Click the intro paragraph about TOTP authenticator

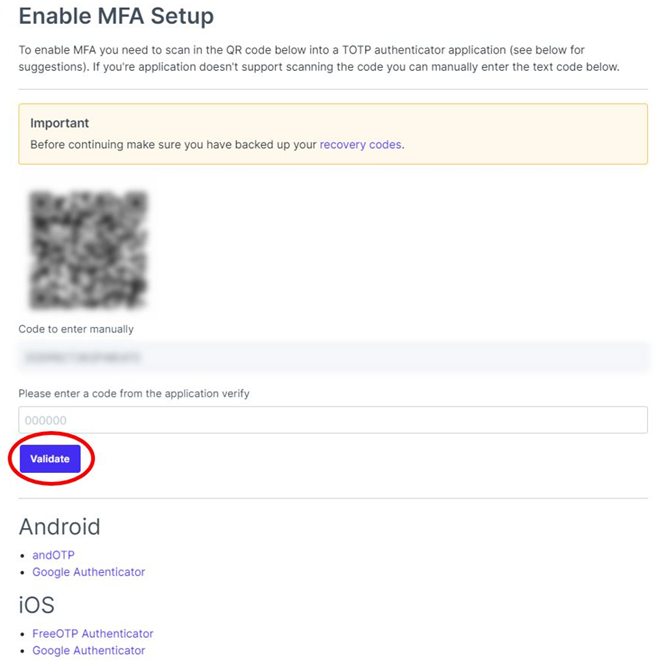click(x=320, y=58)
